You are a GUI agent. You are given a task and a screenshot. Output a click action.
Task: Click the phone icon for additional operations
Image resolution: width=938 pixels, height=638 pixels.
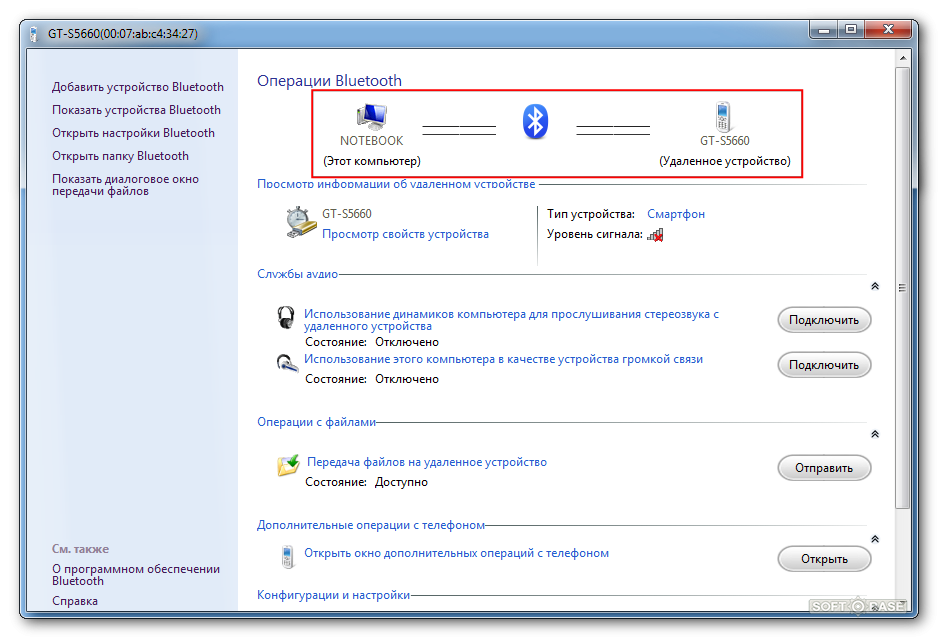(288, 556)
